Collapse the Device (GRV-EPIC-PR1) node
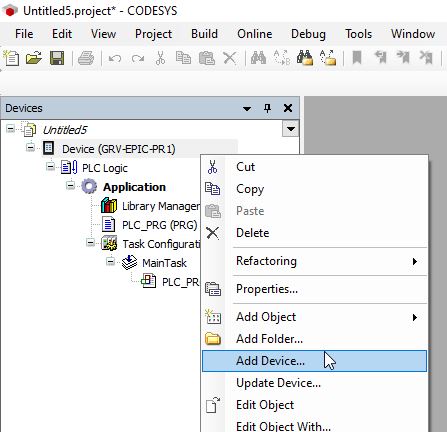Image resolution: width=447 pixels, height=432 pixels. 30,147
